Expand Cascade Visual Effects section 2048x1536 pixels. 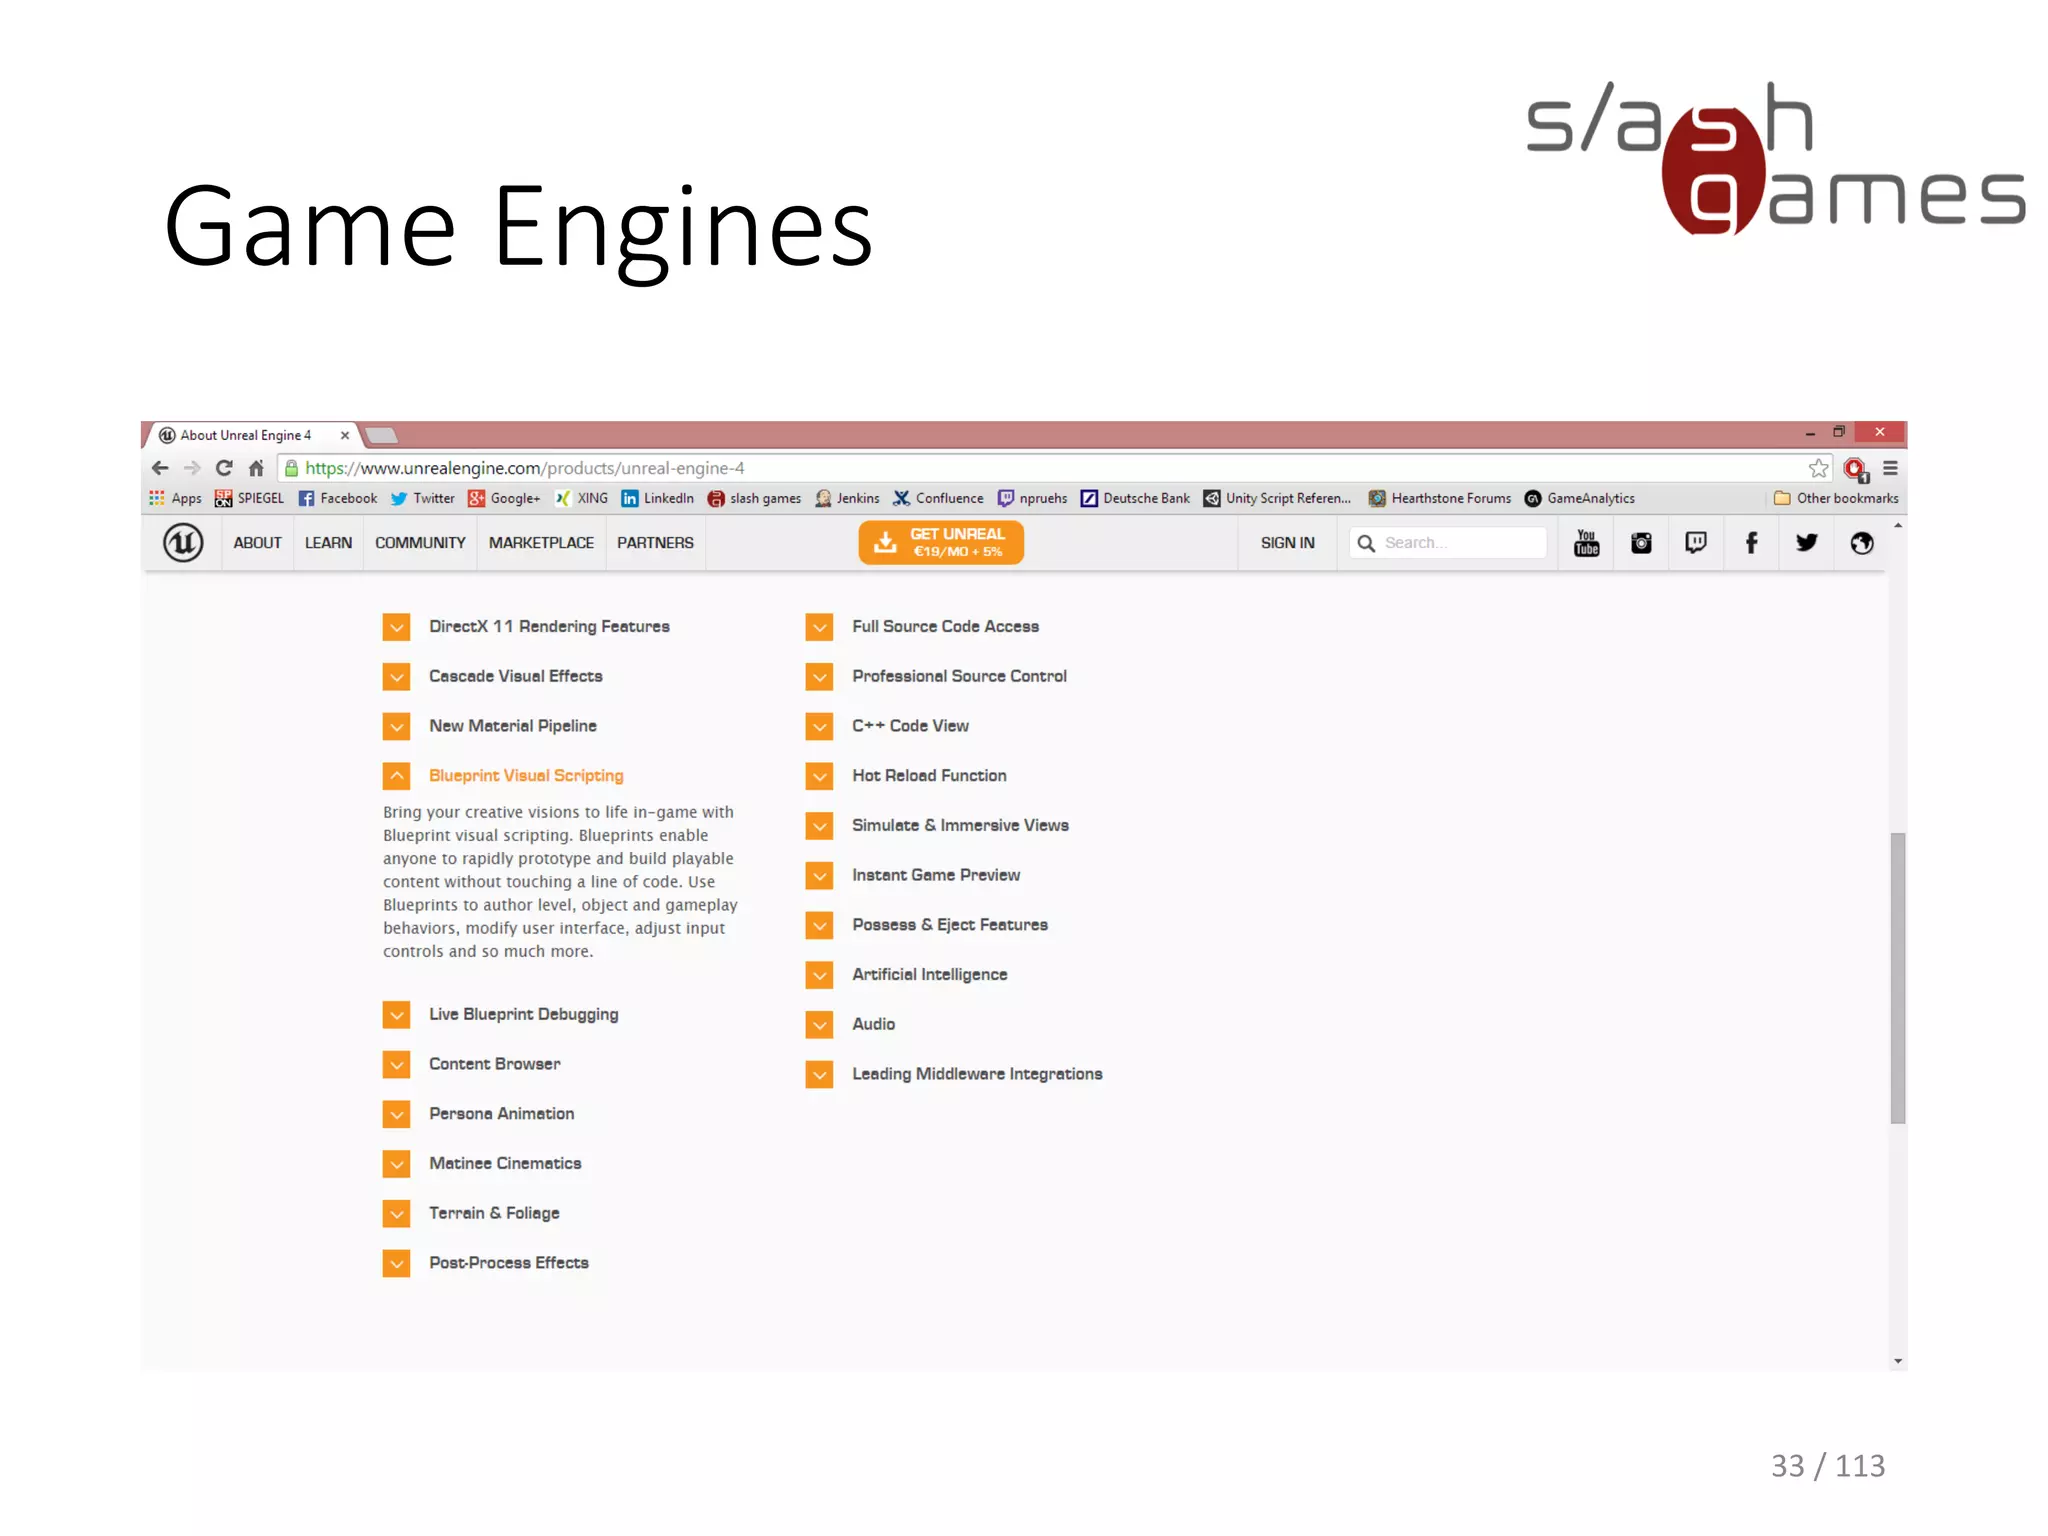(x=396, y=677)
